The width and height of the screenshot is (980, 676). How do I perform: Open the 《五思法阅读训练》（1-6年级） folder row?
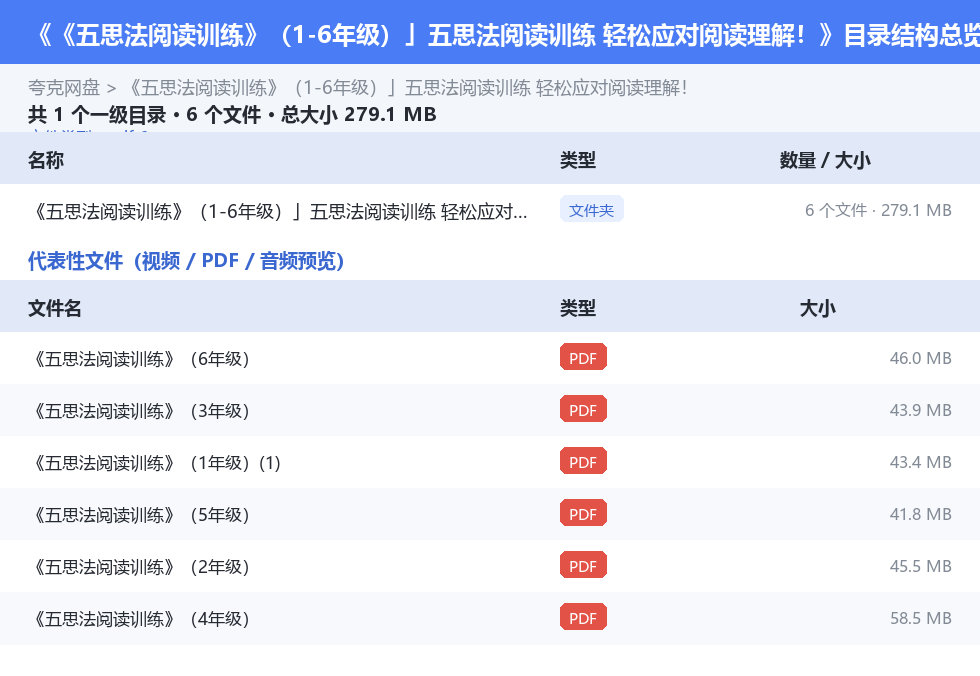pyautogui.click(x=490, y=211)
